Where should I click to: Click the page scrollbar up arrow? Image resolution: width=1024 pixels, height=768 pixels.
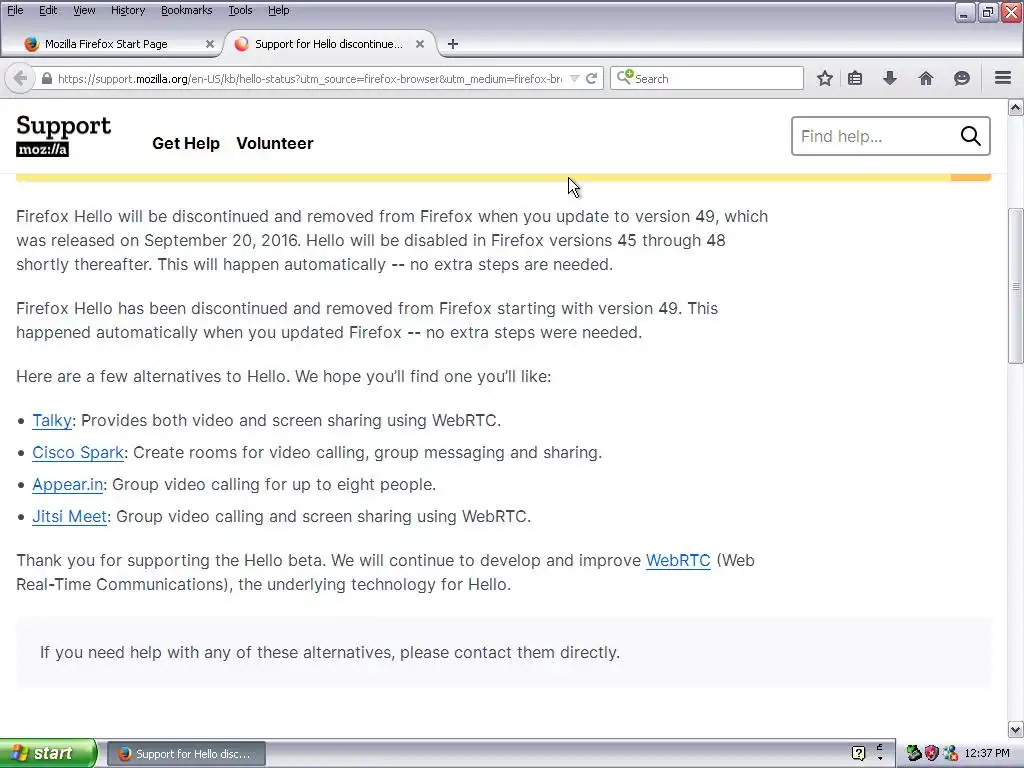1016,107
